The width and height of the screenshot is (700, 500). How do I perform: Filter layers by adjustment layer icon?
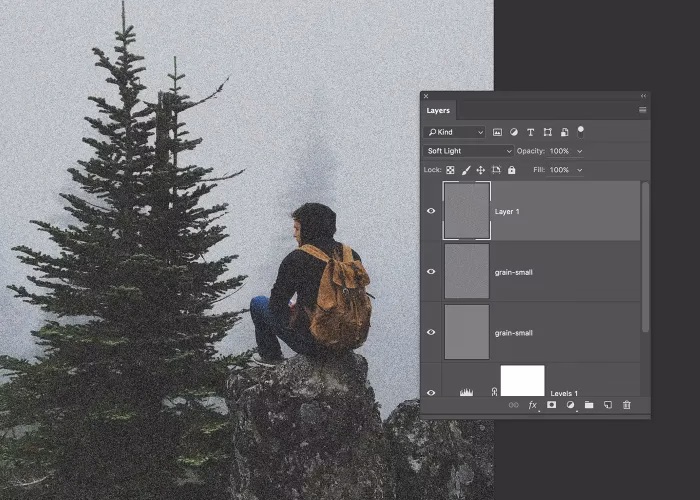pyautogui.click(x=514, y=132)
